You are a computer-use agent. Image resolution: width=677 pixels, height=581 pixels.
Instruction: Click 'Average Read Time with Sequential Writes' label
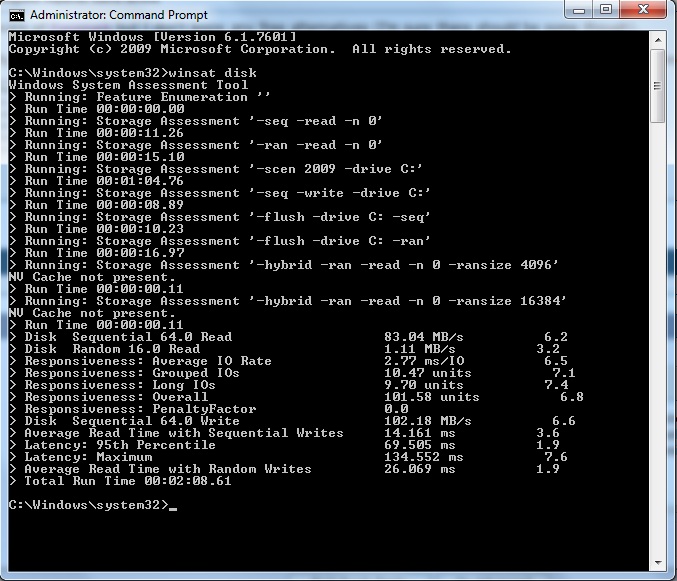coord(184,433)
